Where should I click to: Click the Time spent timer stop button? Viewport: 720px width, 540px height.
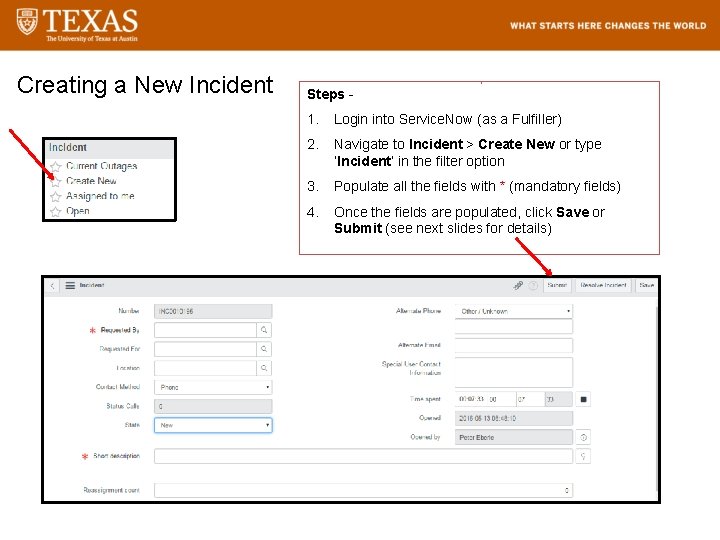[583, 399]
